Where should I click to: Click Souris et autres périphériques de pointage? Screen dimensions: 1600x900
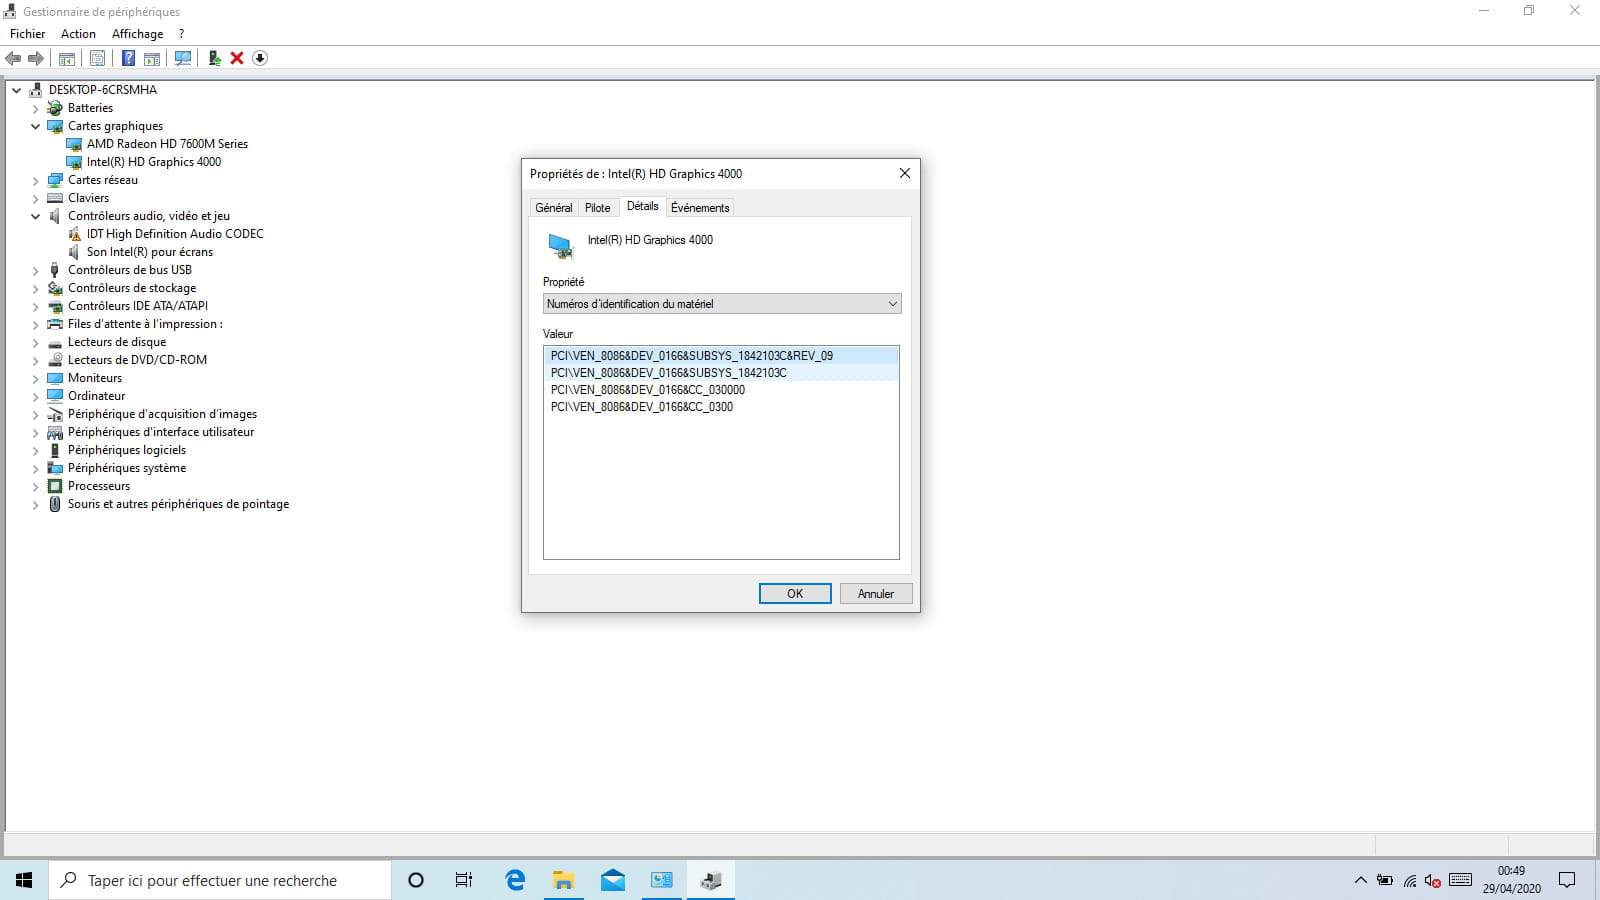pos(178,504)
